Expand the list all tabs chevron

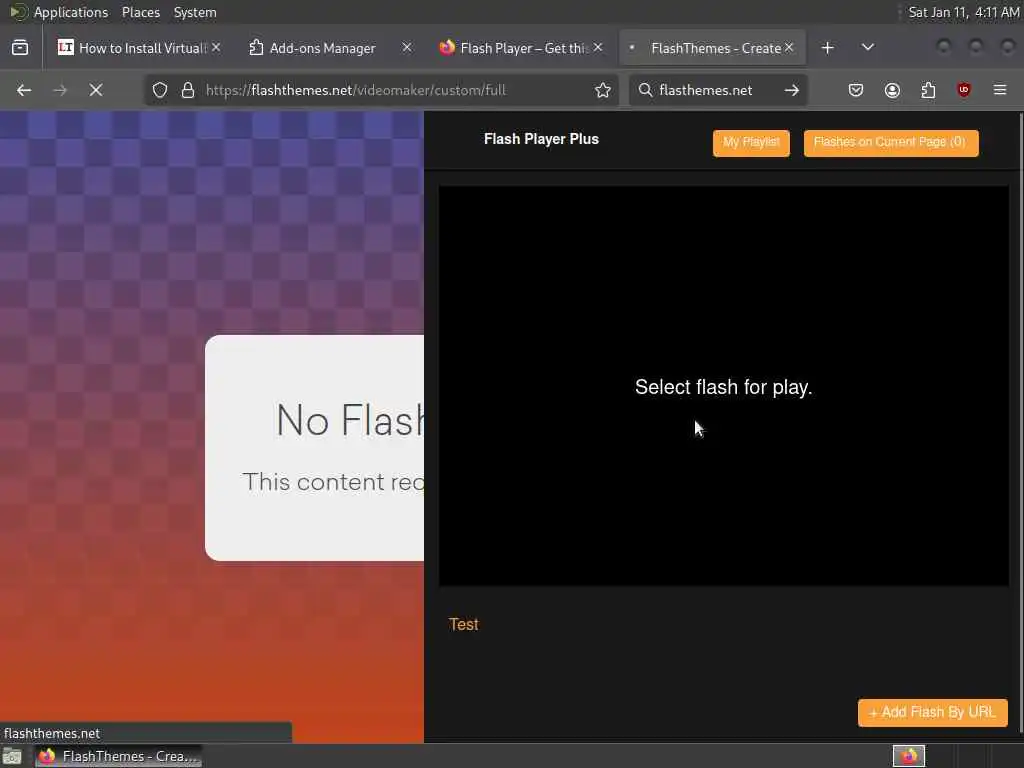[x=868, y=48]
